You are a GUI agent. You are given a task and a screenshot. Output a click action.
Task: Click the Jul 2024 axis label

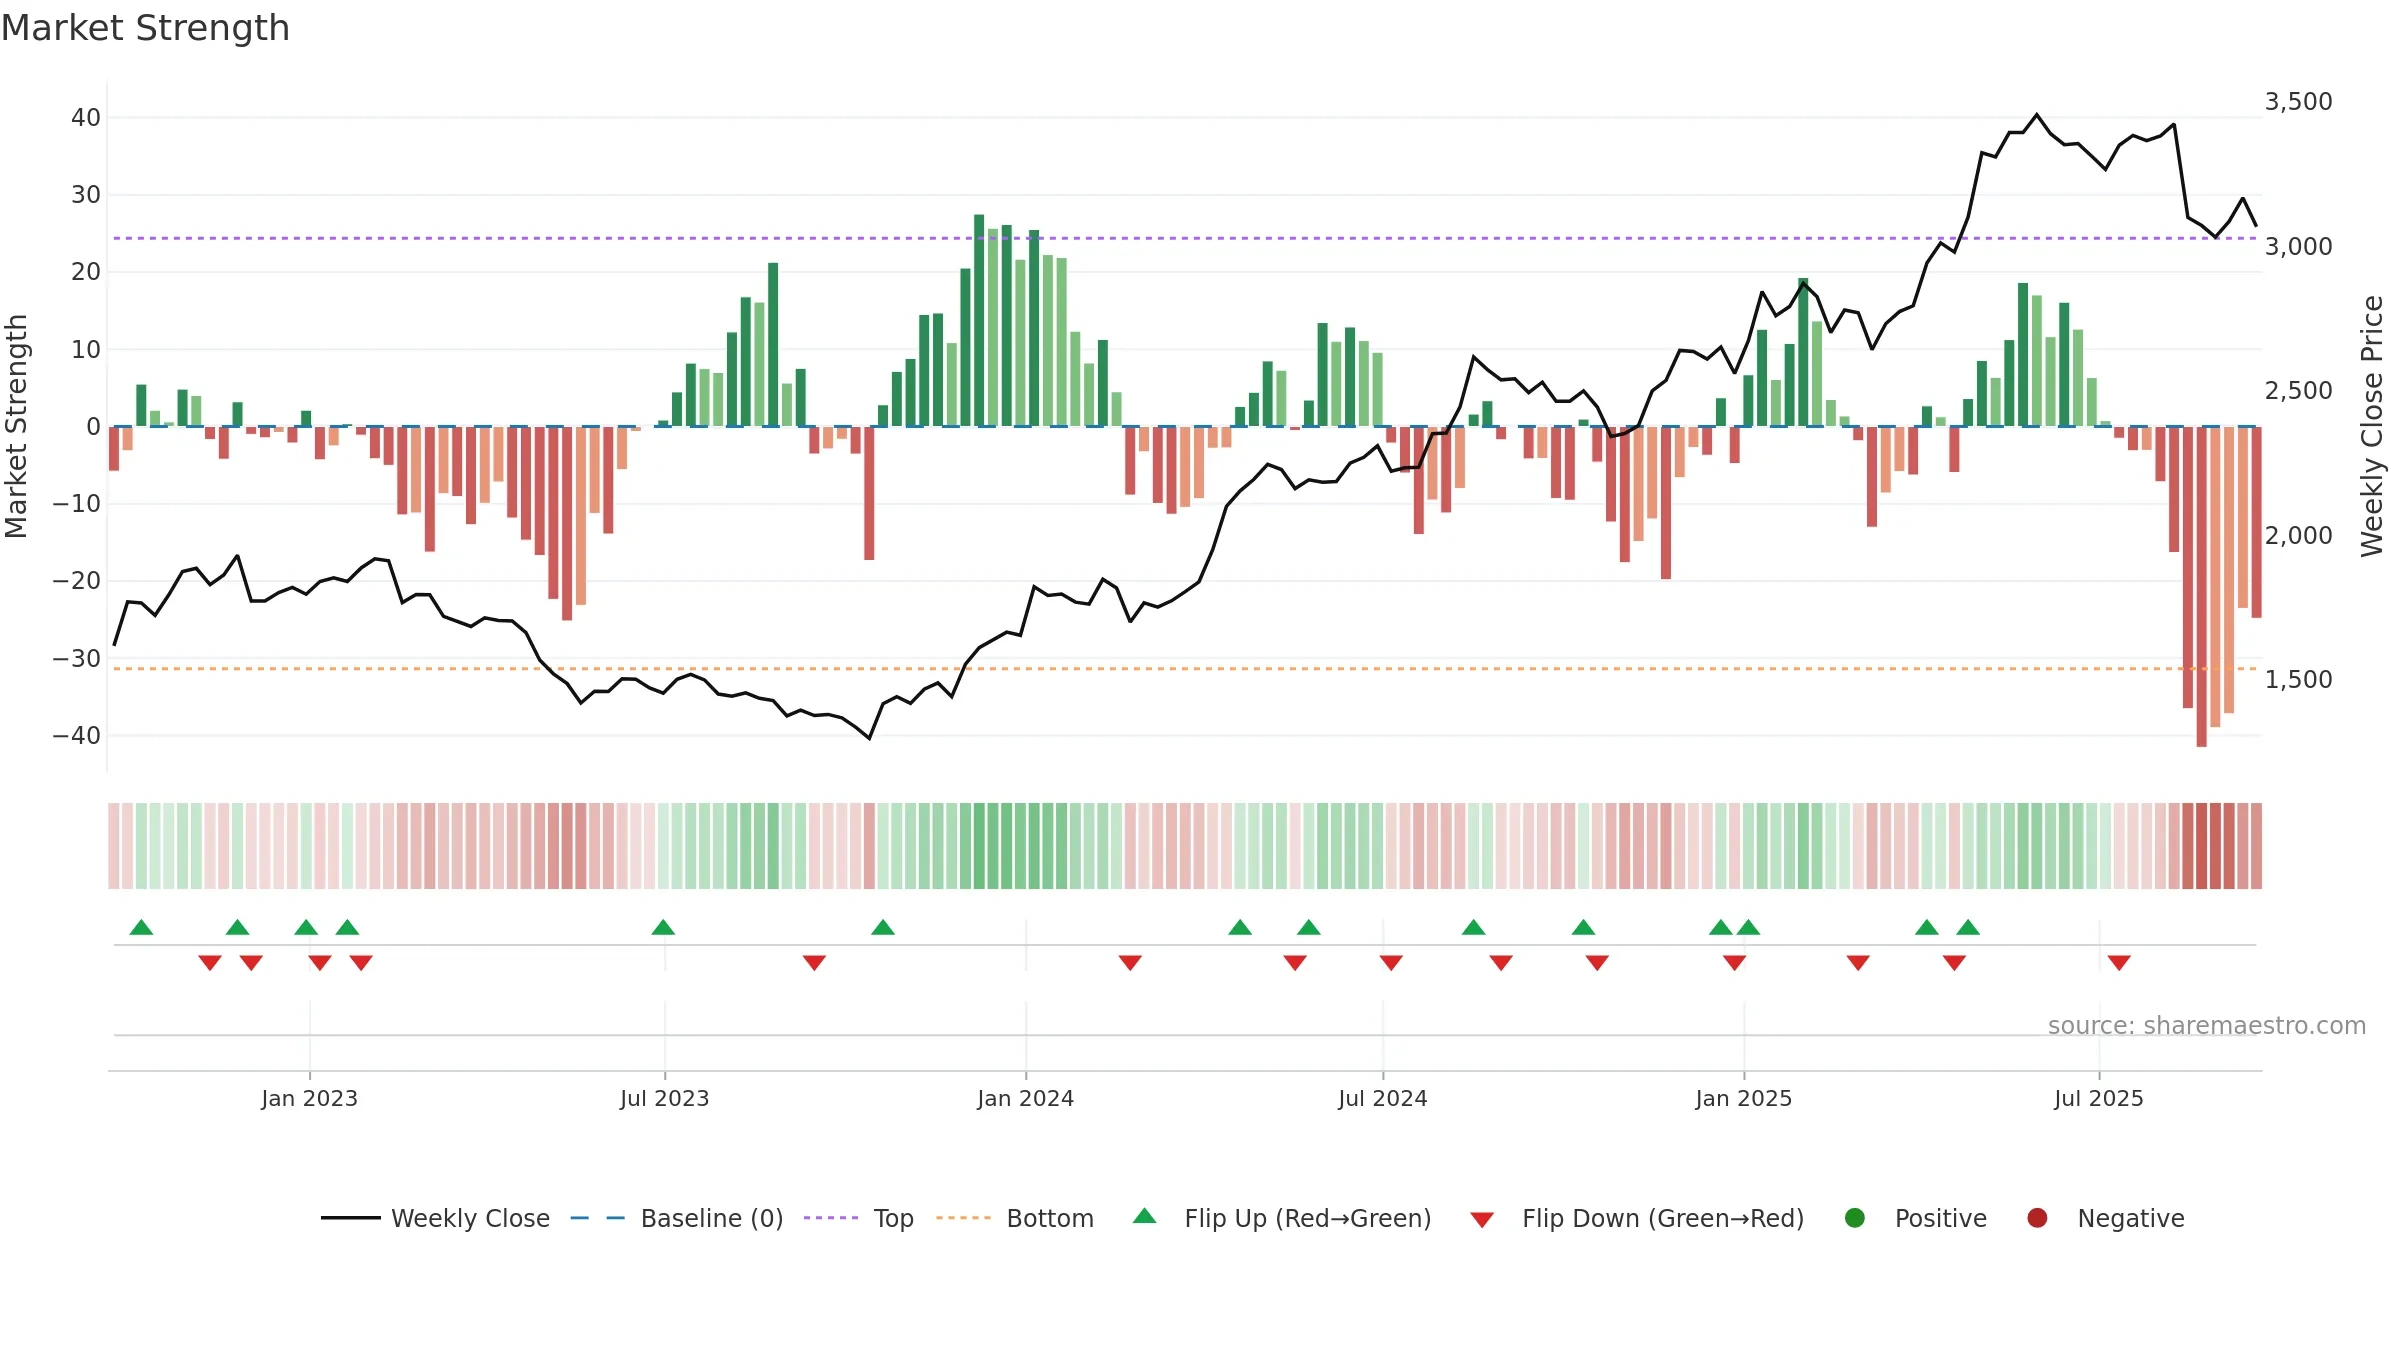pos(1383,1099)
